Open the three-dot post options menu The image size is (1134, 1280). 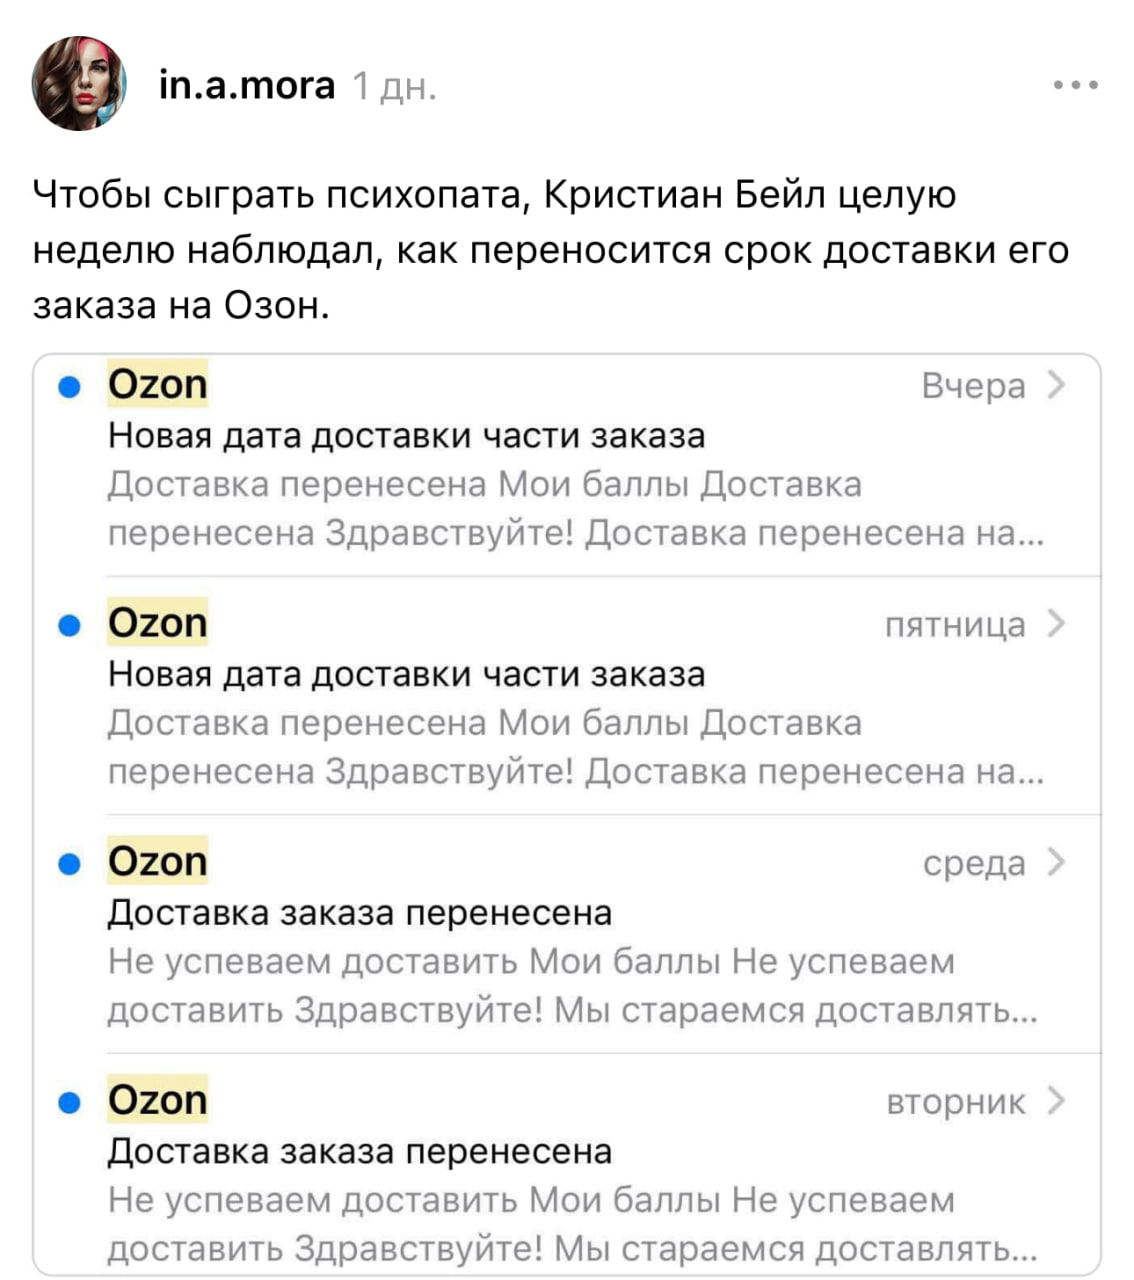pos(1076,86)
